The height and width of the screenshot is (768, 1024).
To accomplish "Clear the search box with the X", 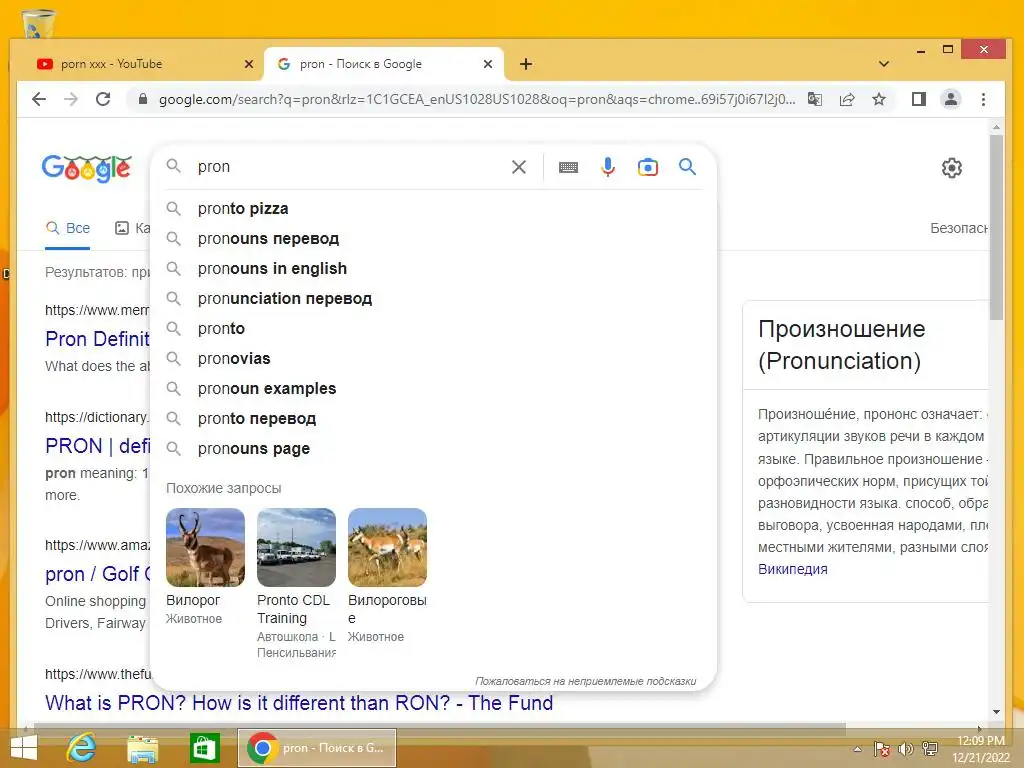I will coord(519,167).
